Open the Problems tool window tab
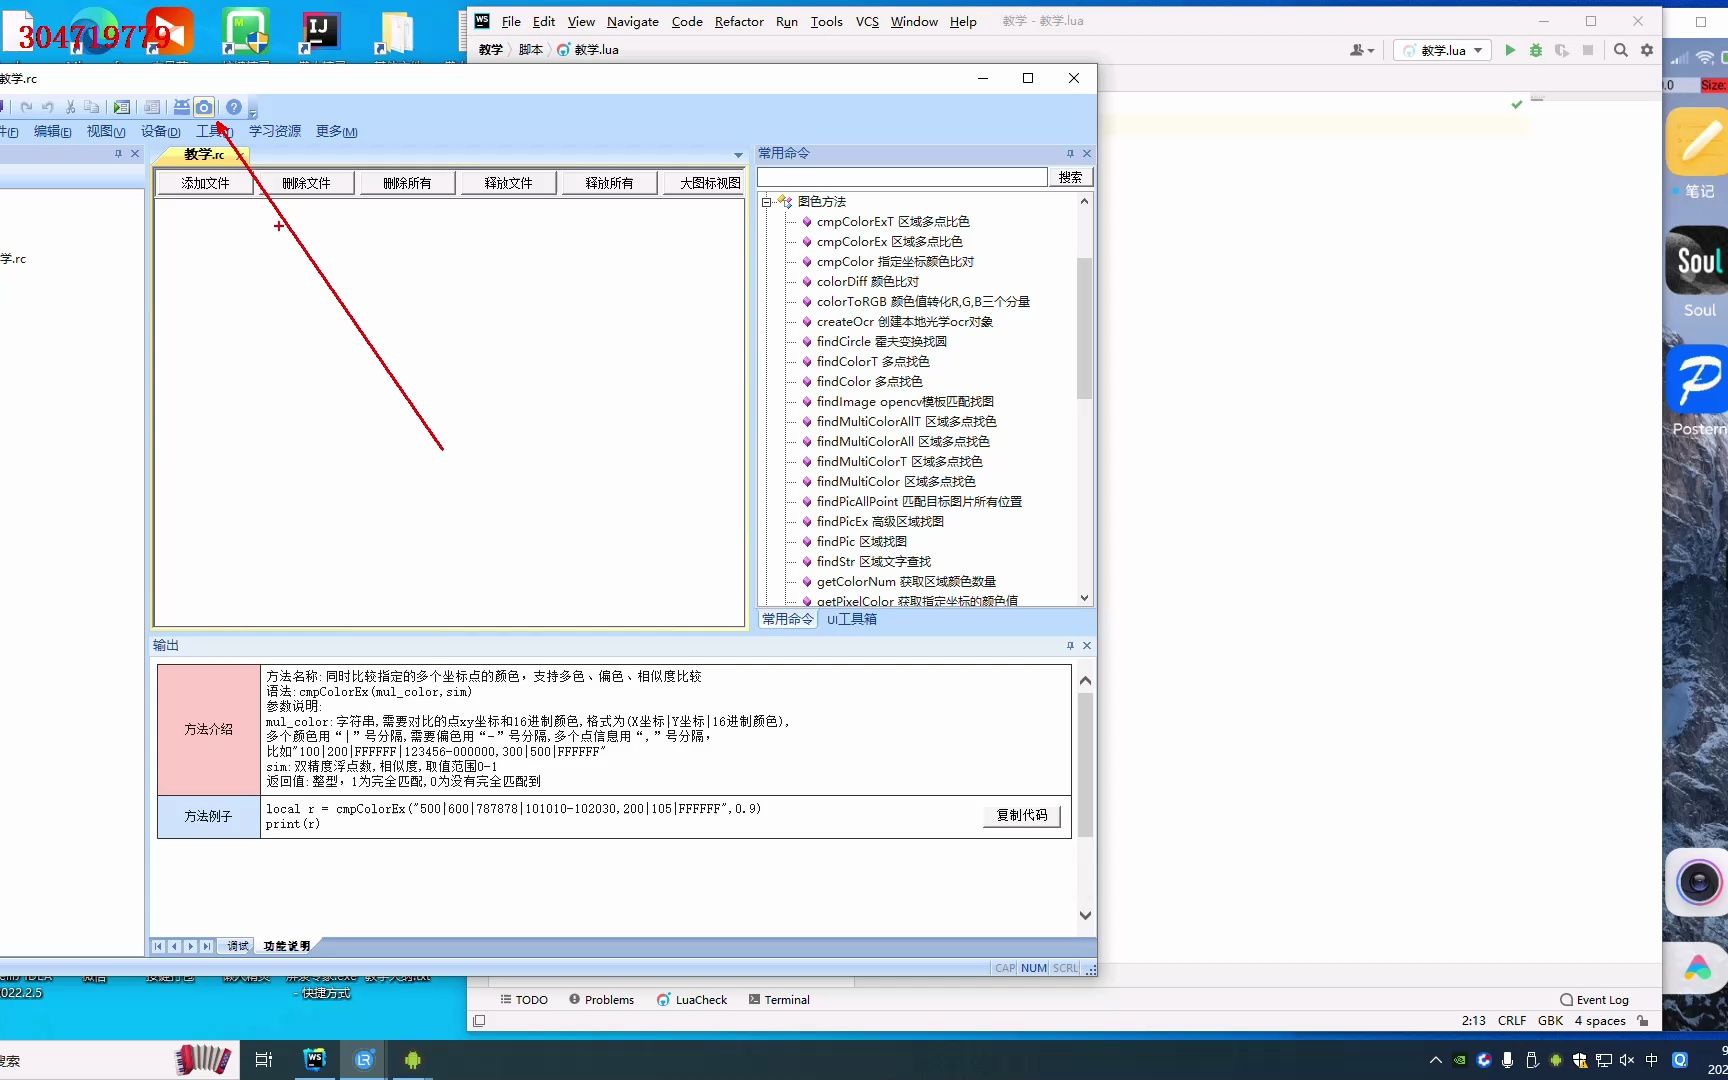The image size is (1728, 1080). click(601, 1000)
